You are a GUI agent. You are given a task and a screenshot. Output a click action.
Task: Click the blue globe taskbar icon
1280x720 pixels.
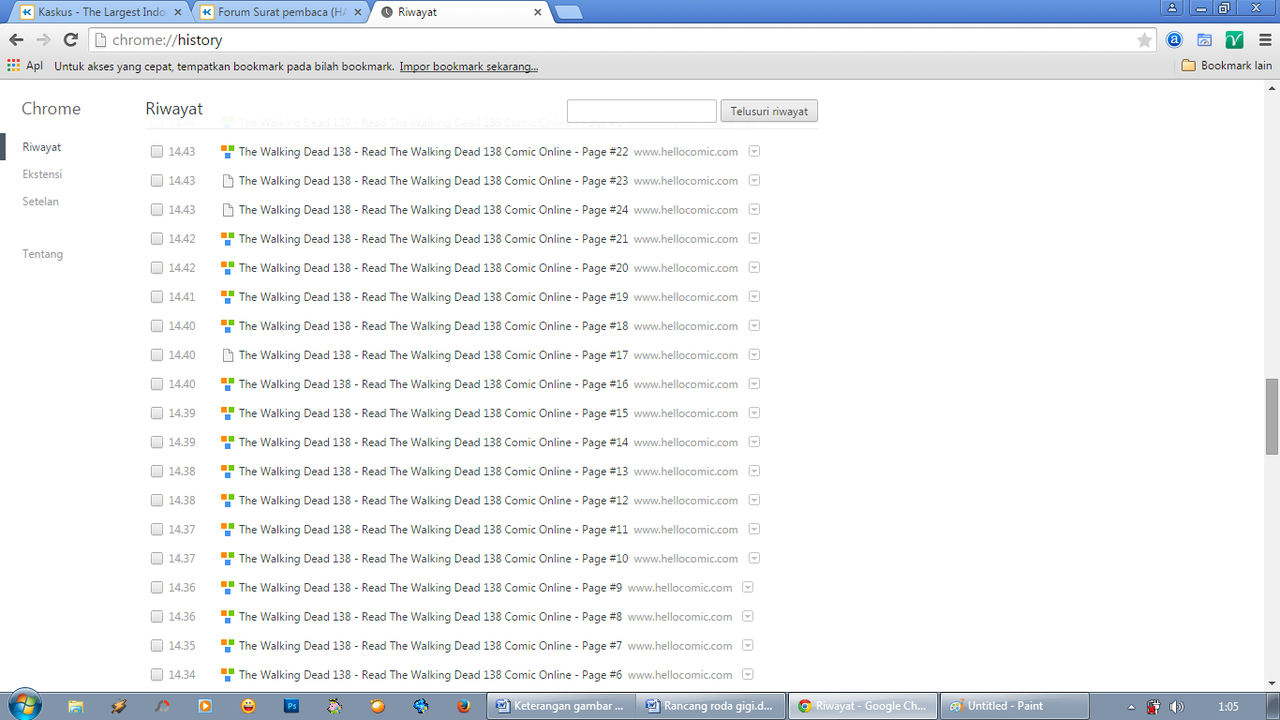coord(421,706)
